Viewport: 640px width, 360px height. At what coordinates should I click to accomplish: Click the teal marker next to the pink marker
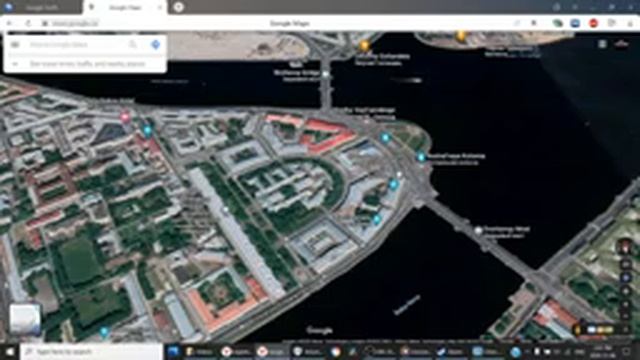tap(147, 131)
